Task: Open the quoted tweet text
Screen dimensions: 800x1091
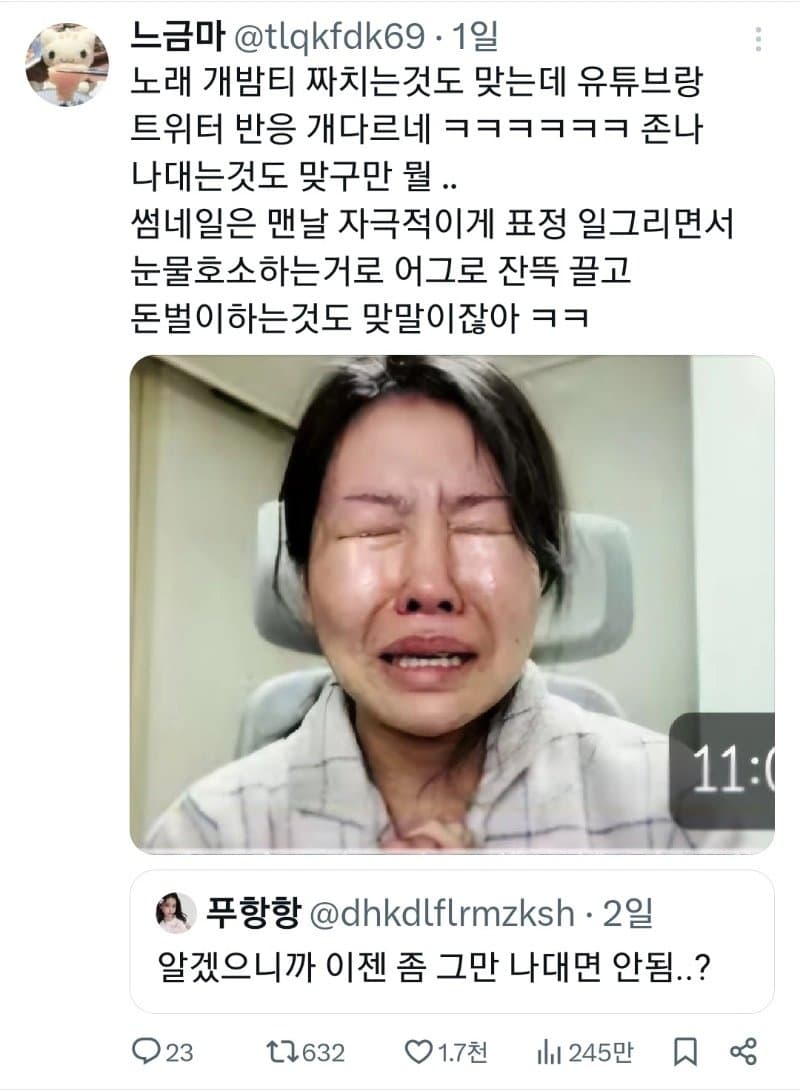Action: tap(434, 966)
